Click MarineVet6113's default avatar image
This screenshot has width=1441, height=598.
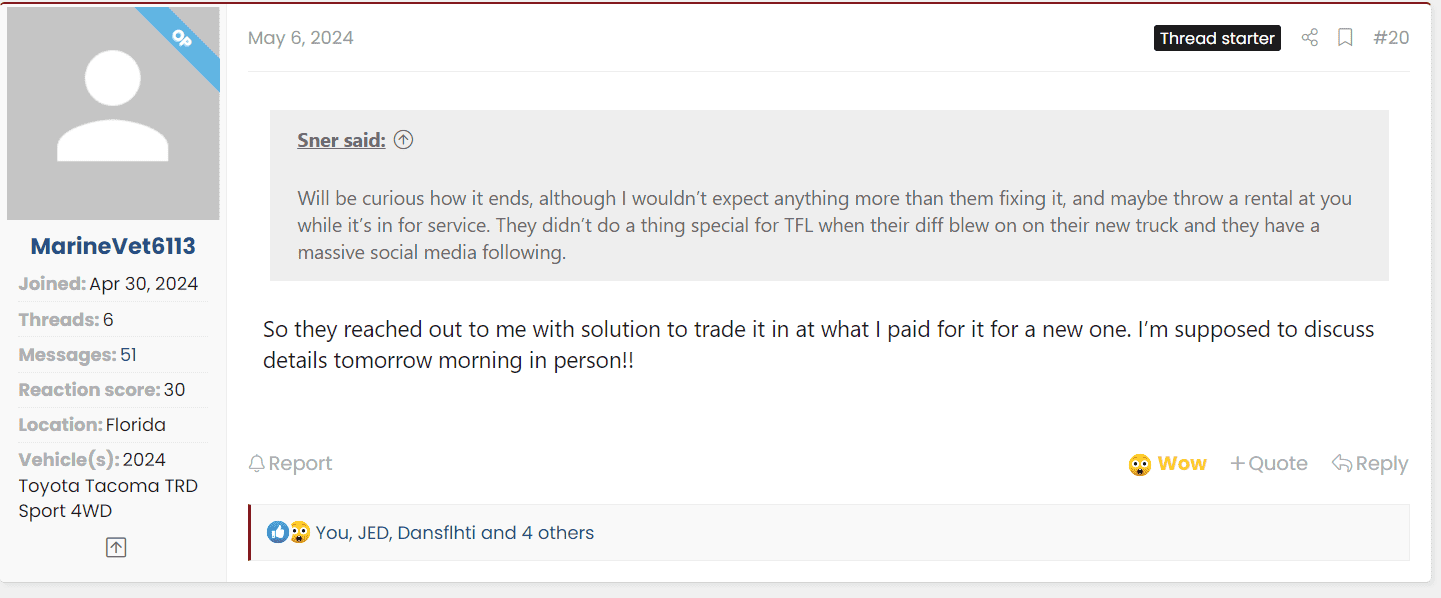112,113
